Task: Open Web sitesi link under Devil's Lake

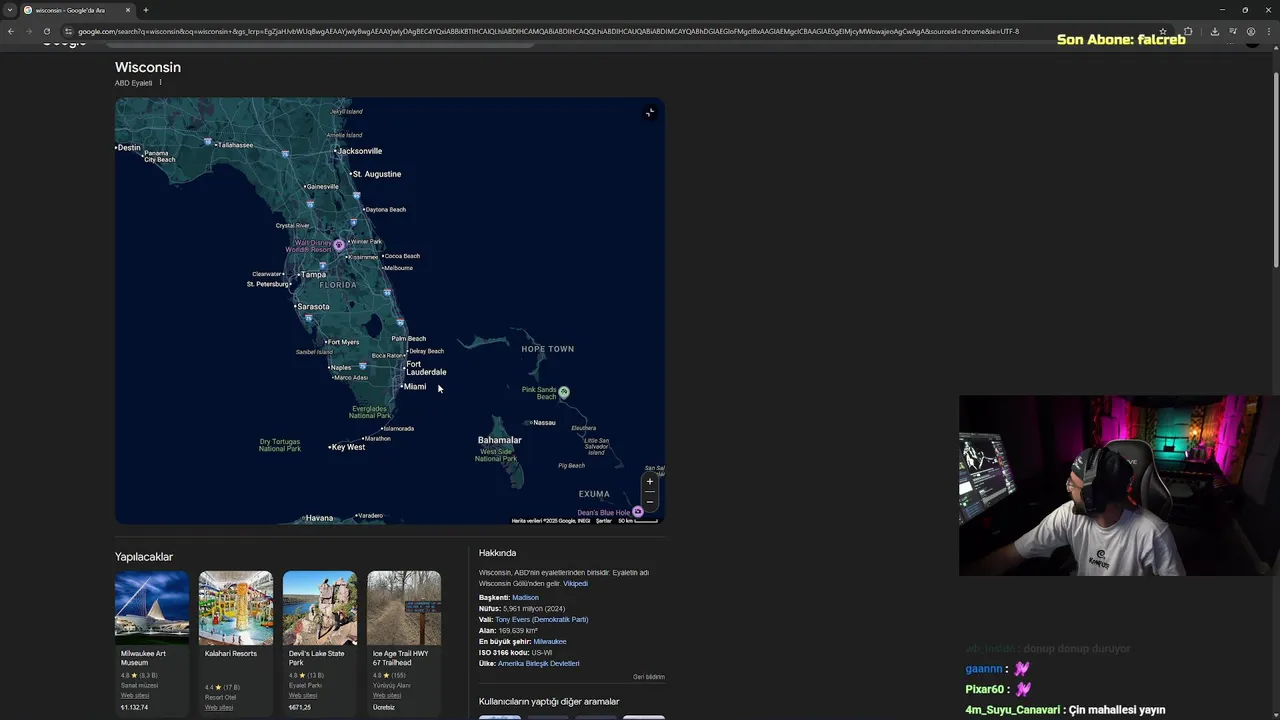Action: [x=303, y=695]
